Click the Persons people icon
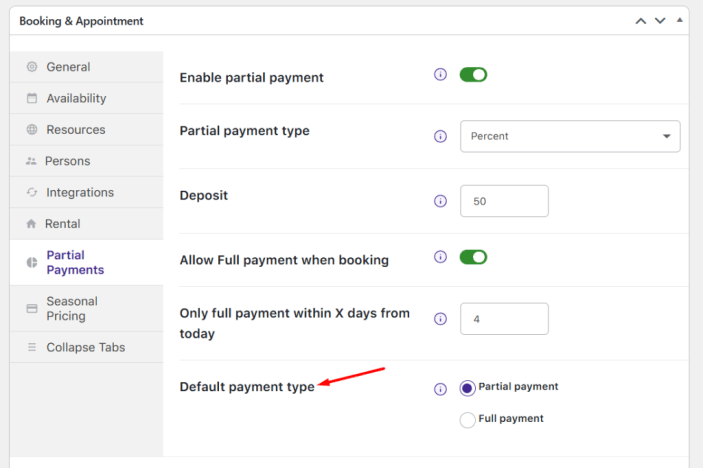The height and width of the screenshot is (468, 703). 31,161
